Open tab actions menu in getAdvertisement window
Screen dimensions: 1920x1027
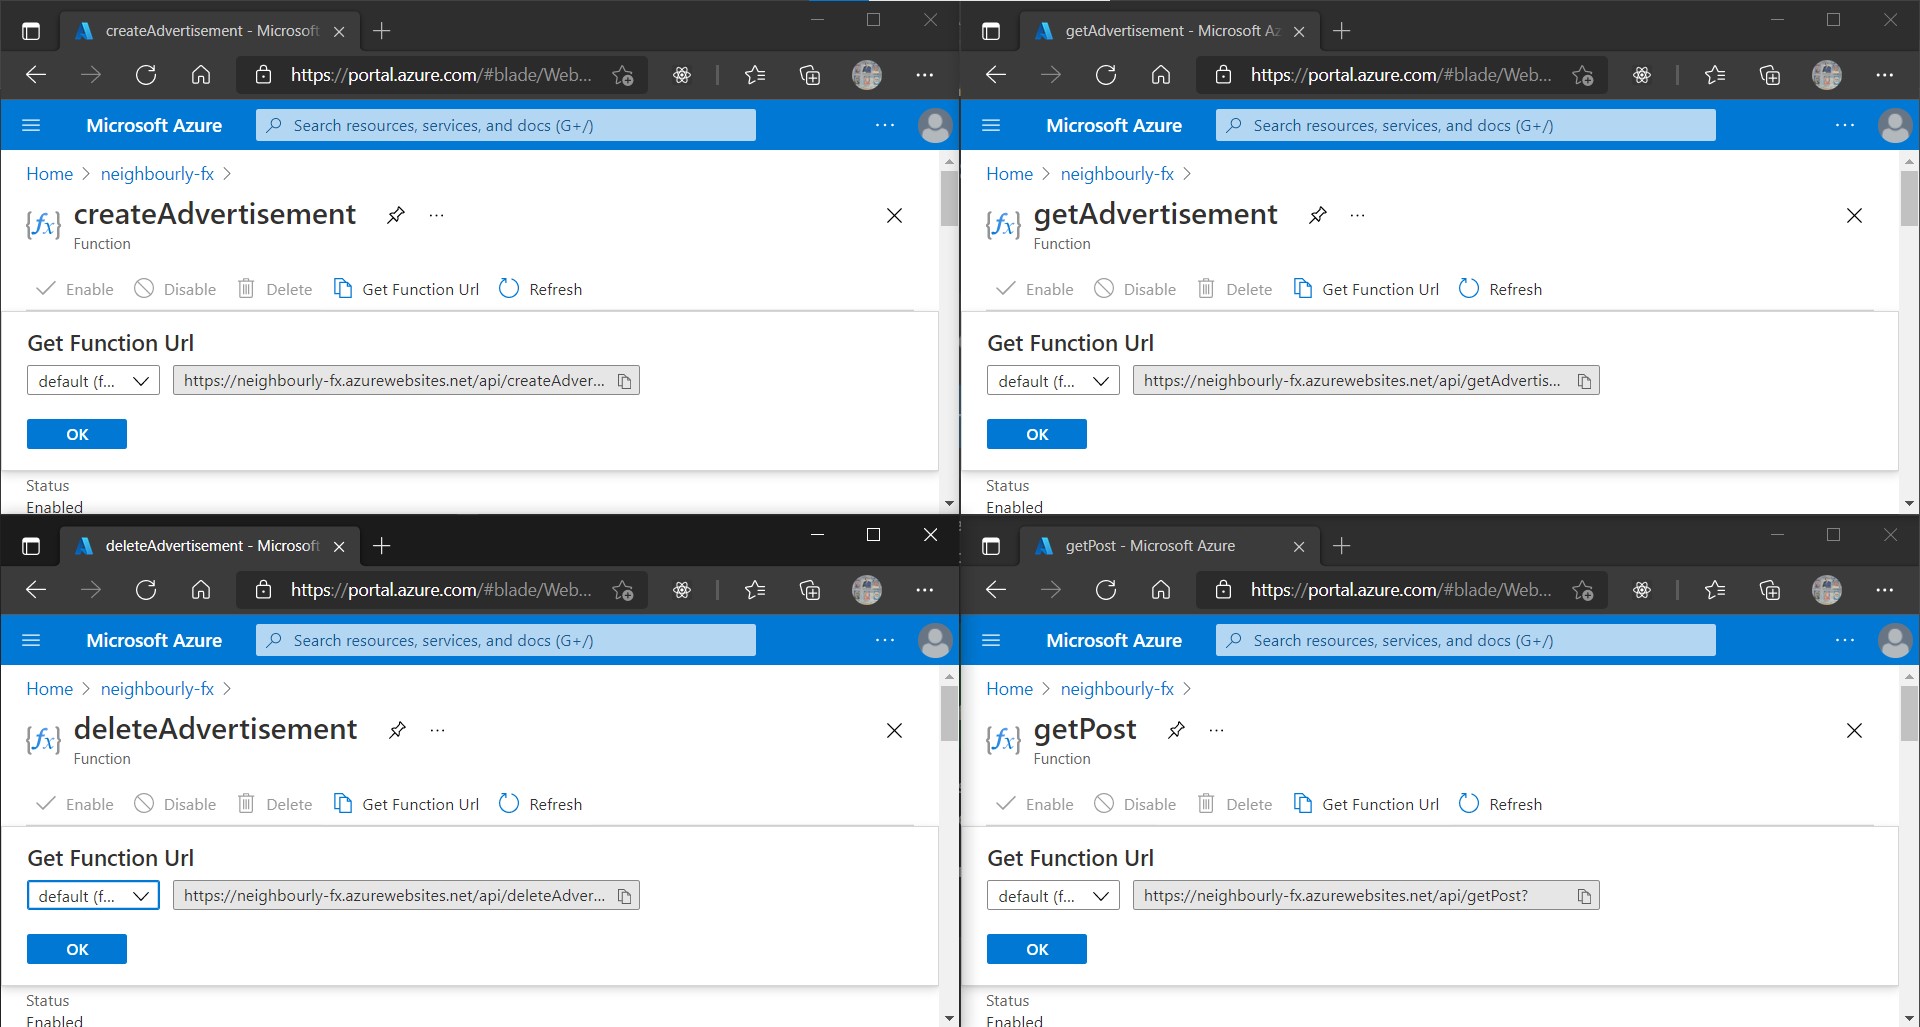[x=991, y=31]
